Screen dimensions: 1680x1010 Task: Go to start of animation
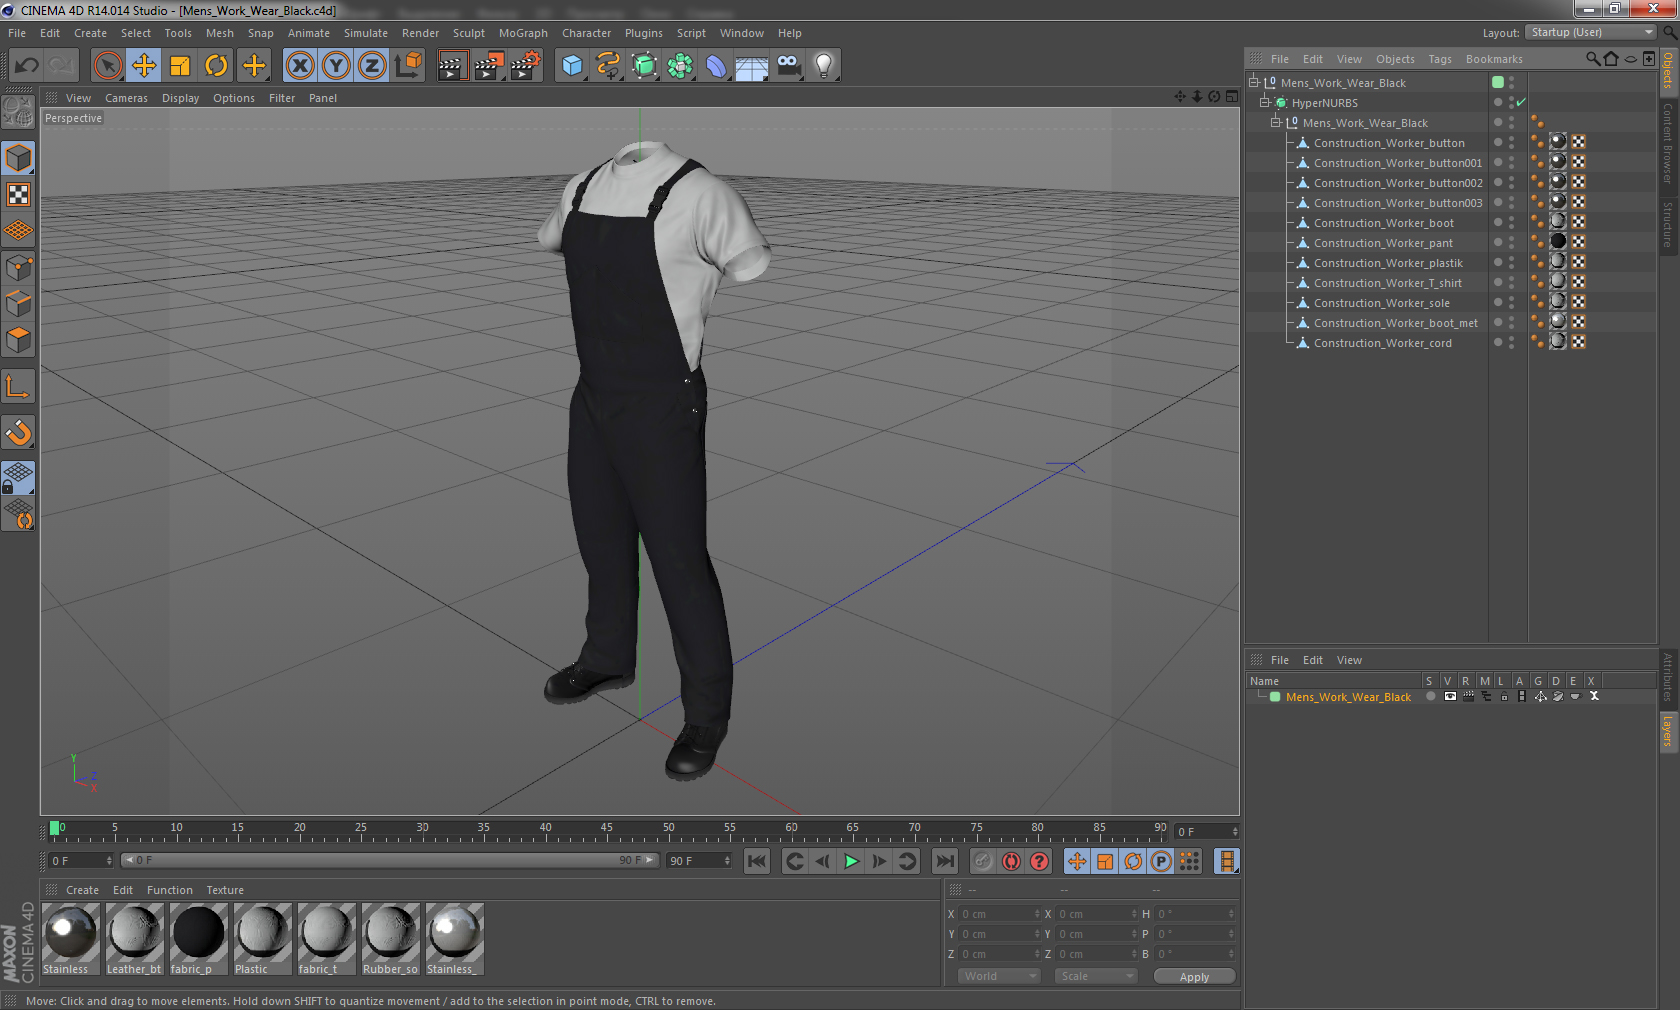[757, 861]
